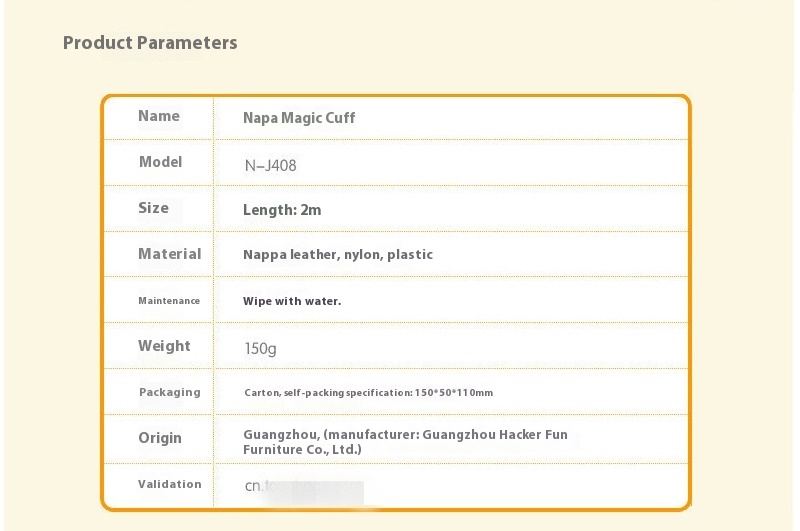Click the 150g weight value
This screenshot has height=531, width=800.
point(260,348)
